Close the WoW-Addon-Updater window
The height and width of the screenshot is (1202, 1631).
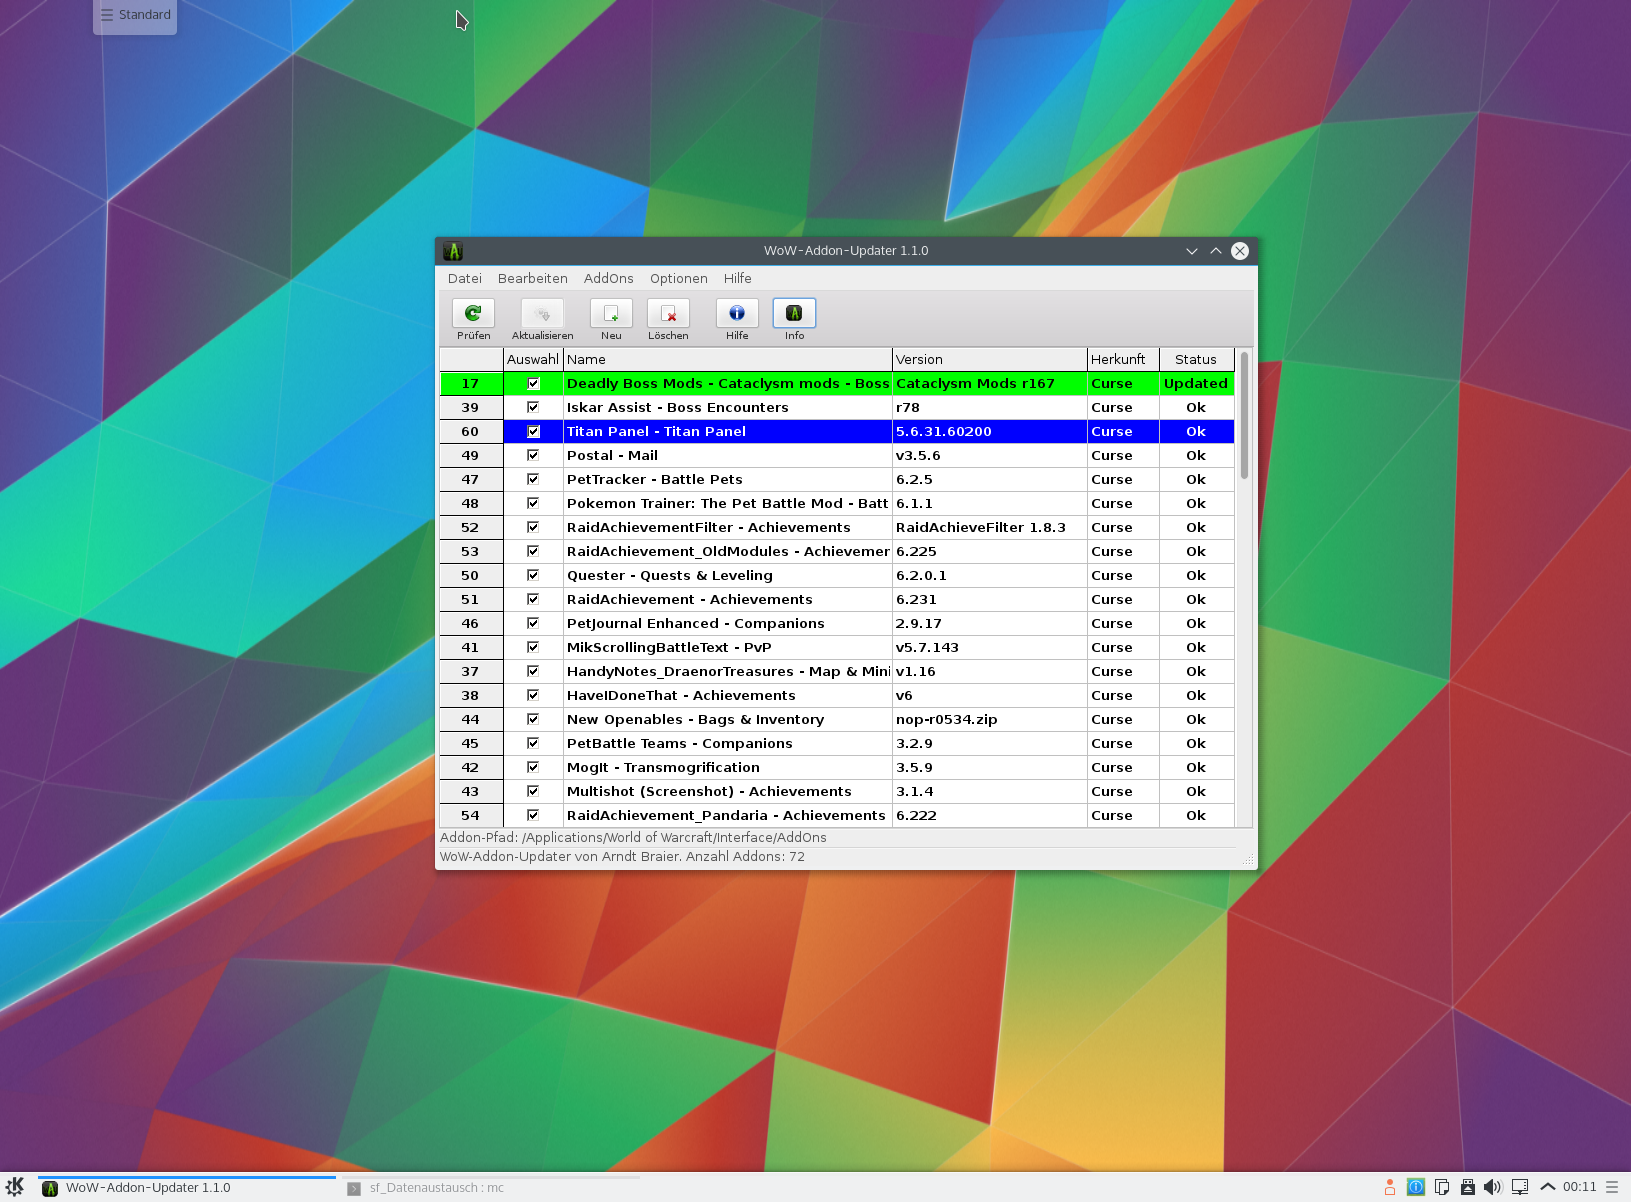[x=1240, y=251]
